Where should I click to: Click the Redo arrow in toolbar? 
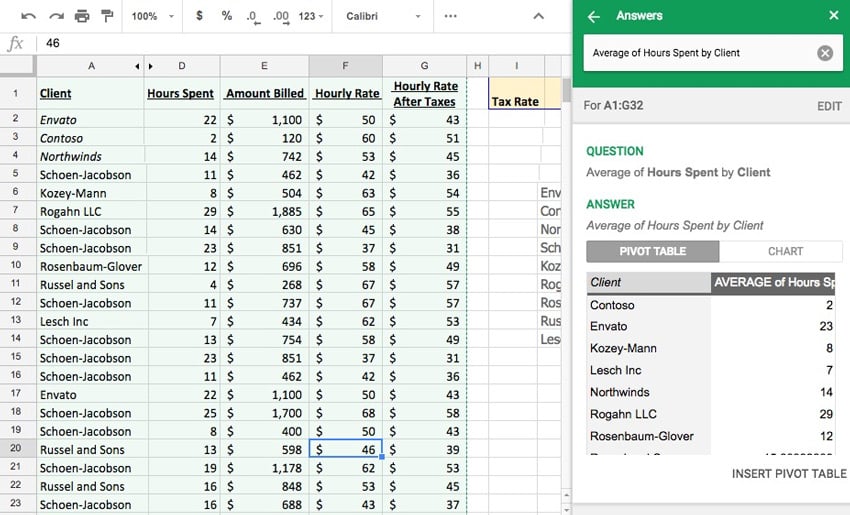[x=55, y=17]
